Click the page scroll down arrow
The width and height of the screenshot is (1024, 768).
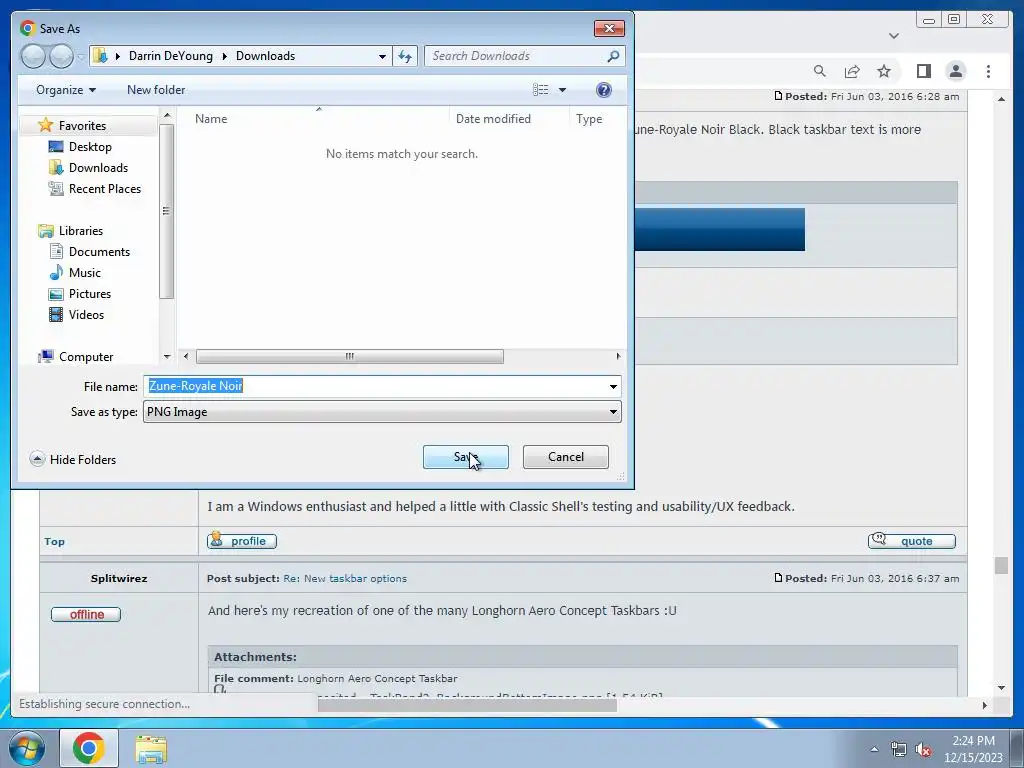(x=1001, y=688)
